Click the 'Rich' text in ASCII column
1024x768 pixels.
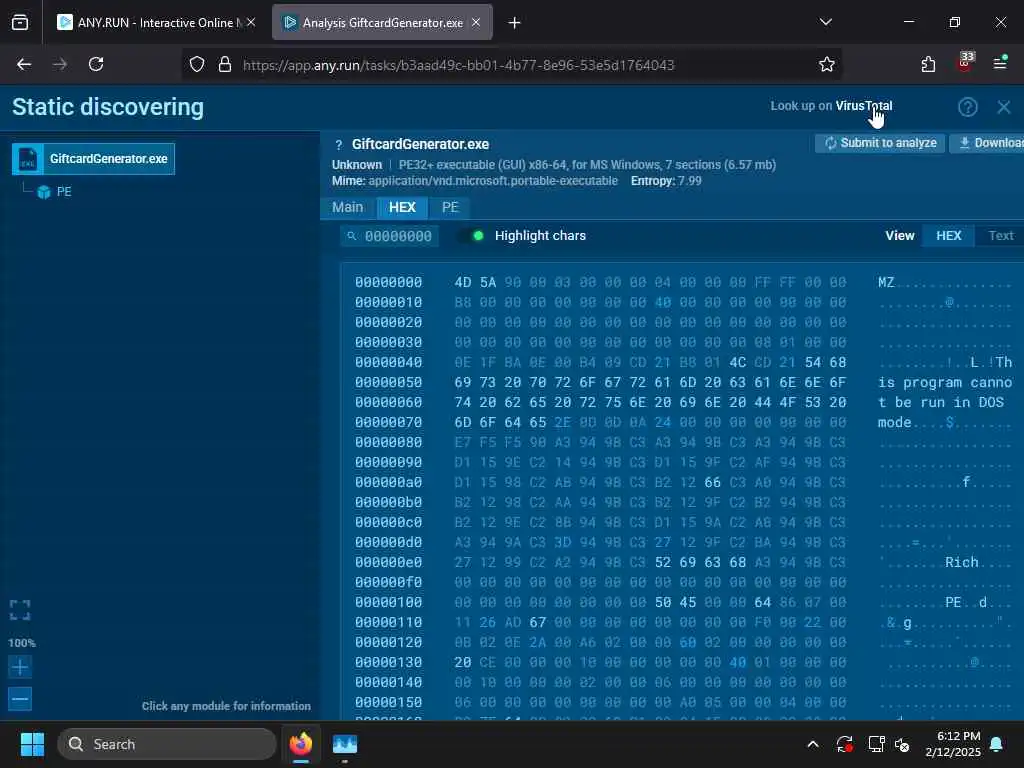click(961, 562)
